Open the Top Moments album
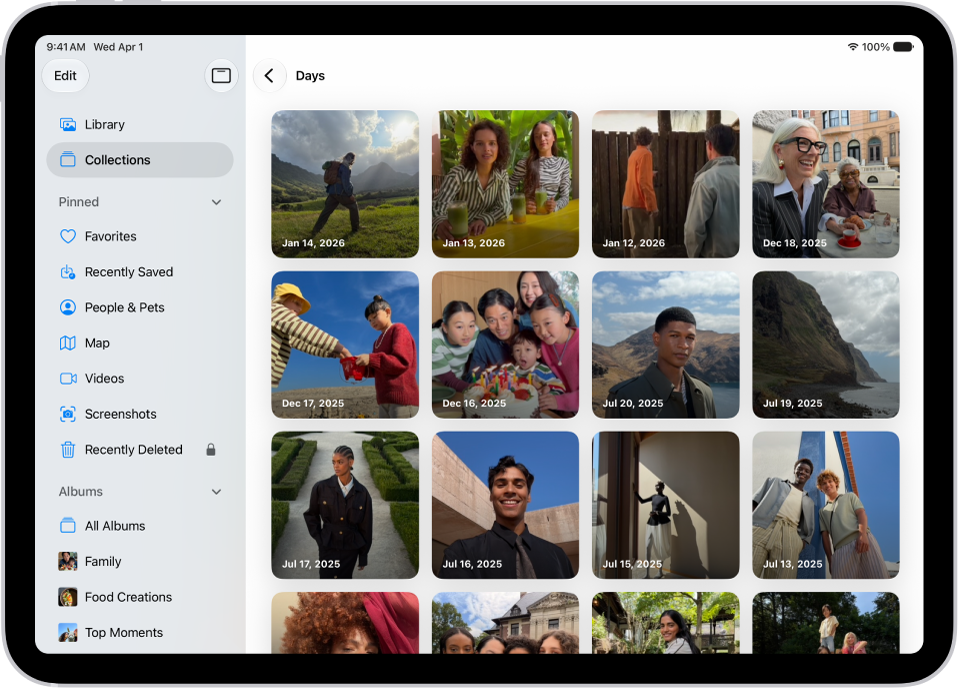Viewport: 960px width, 690px height. tap(140, 632)
